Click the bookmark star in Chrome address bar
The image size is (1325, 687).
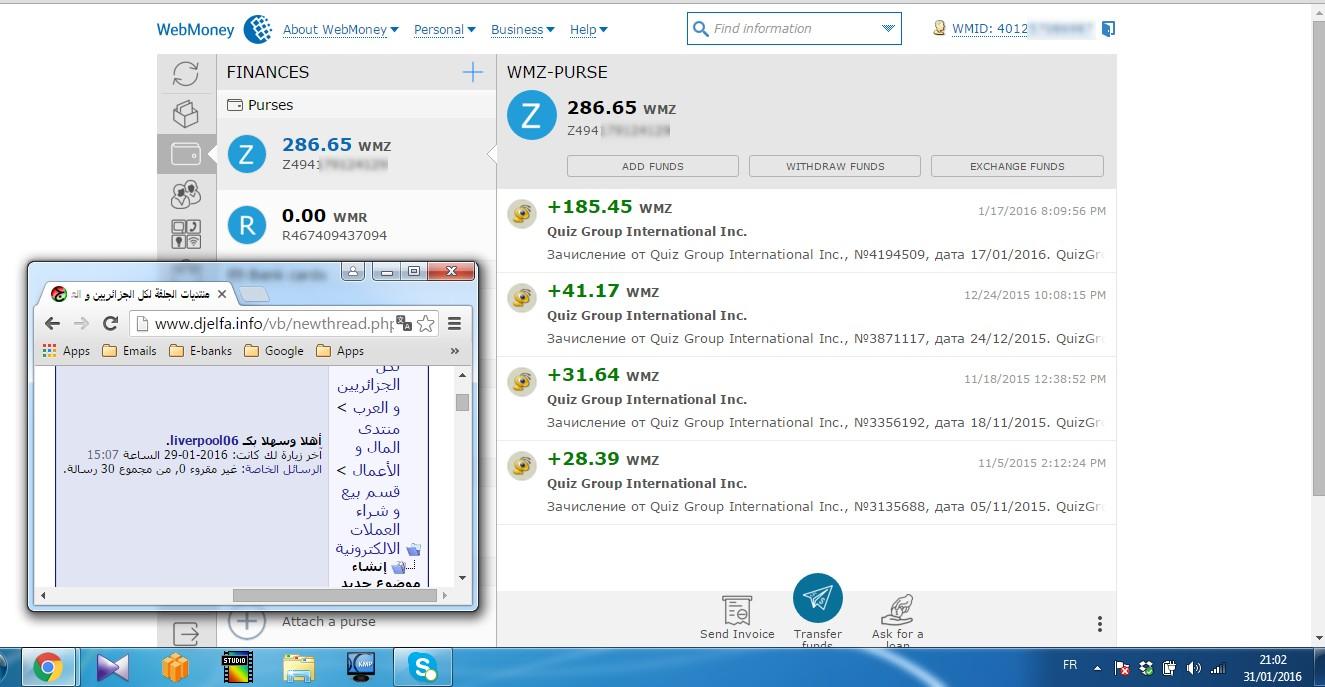(426, 323)
